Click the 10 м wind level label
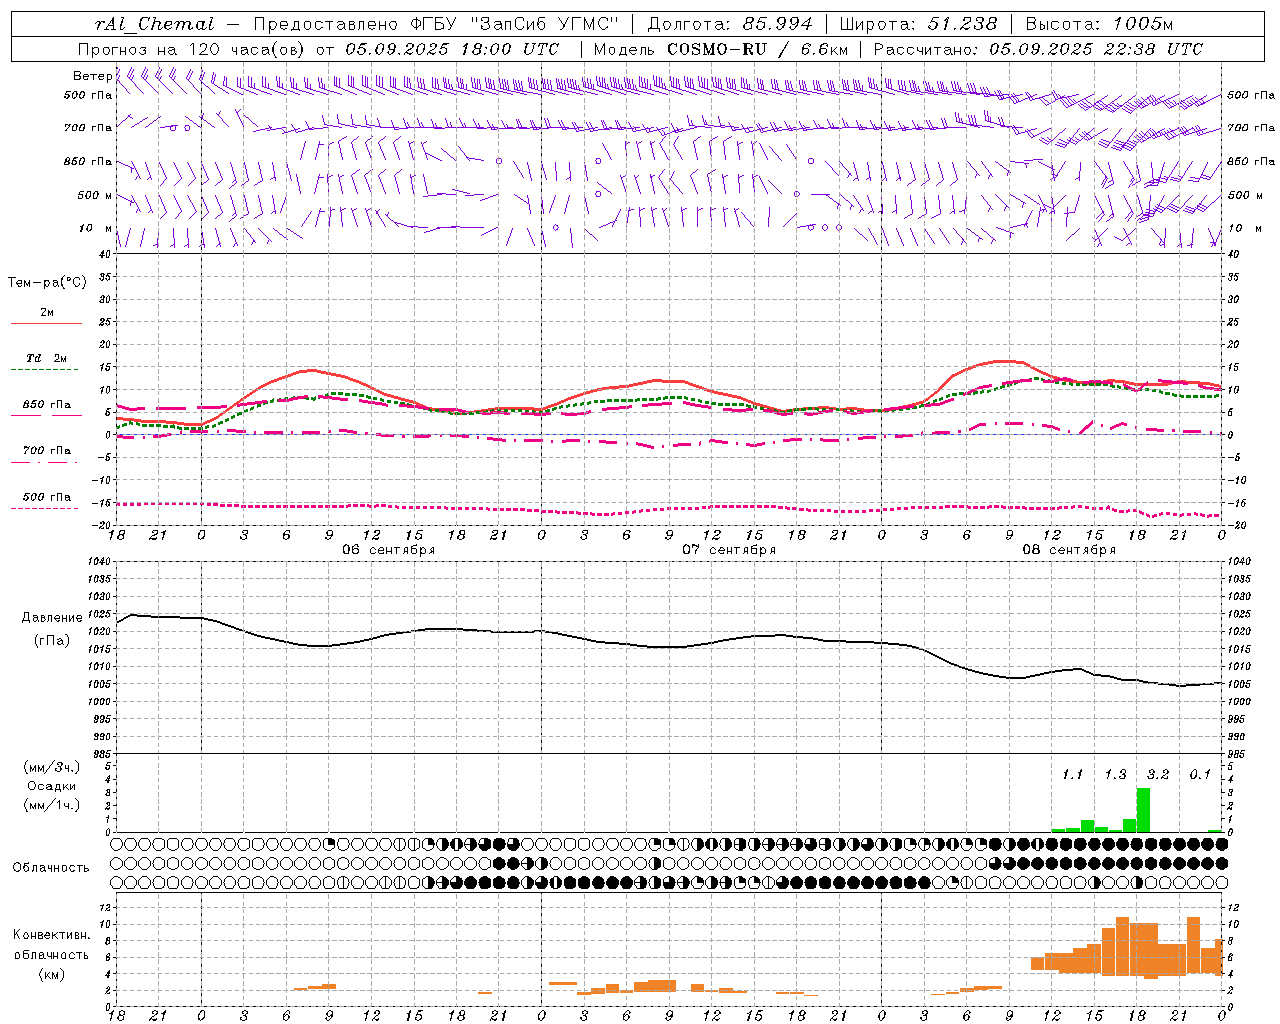 click(x=96, y=228)
